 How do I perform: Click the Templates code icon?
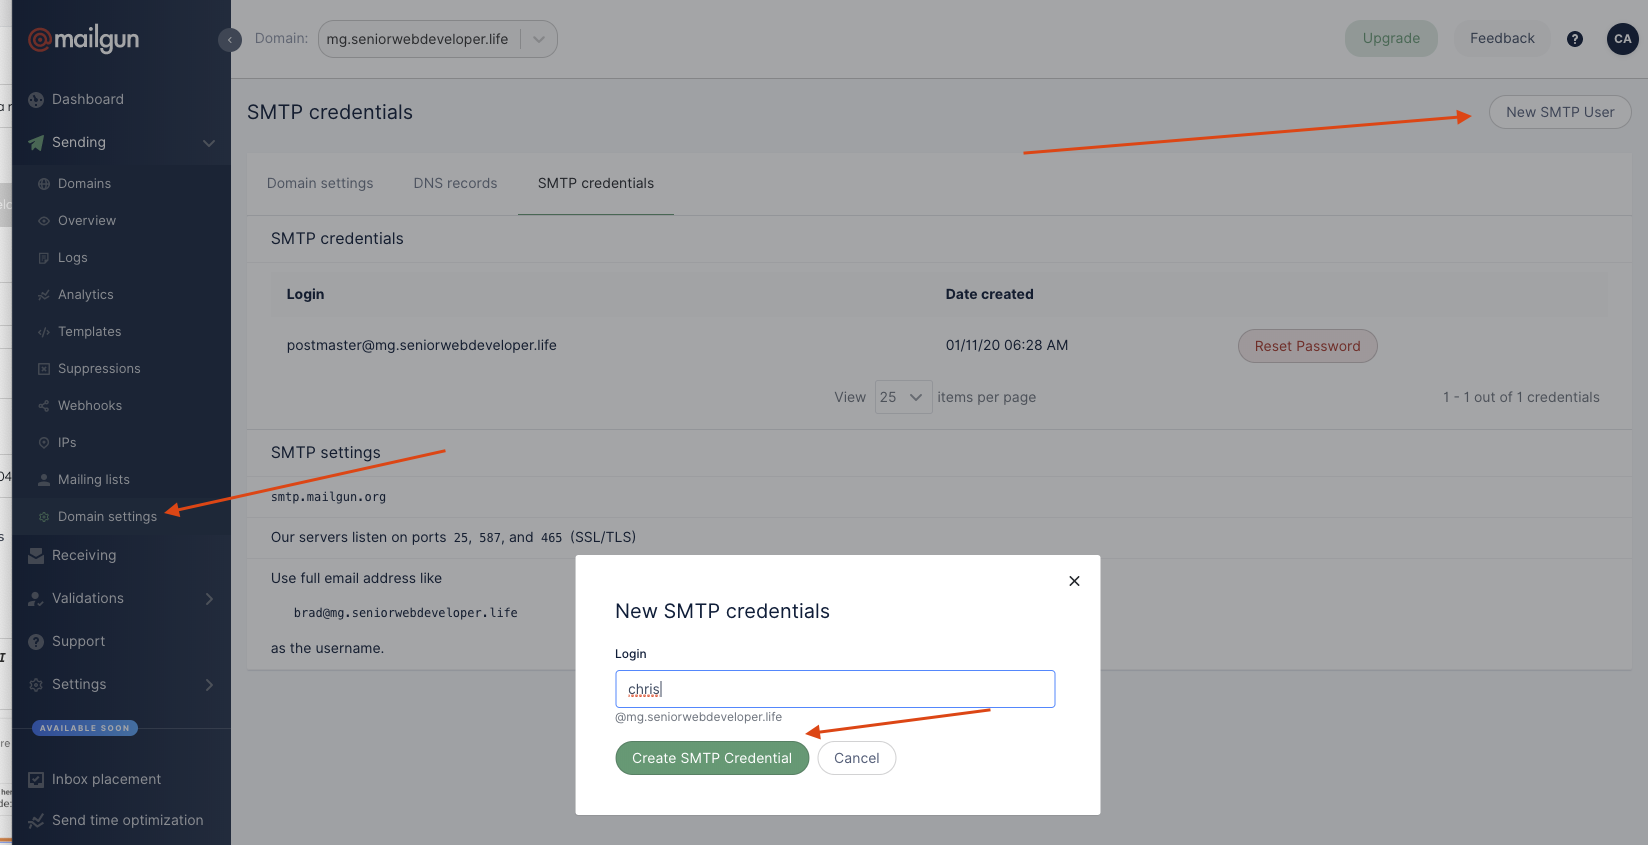[x=44, y=332]
